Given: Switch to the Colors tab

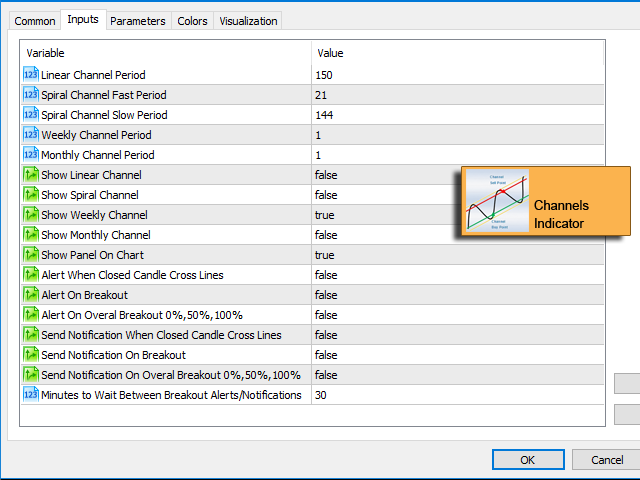Looking at the screenshot, I should click(192, 21).
